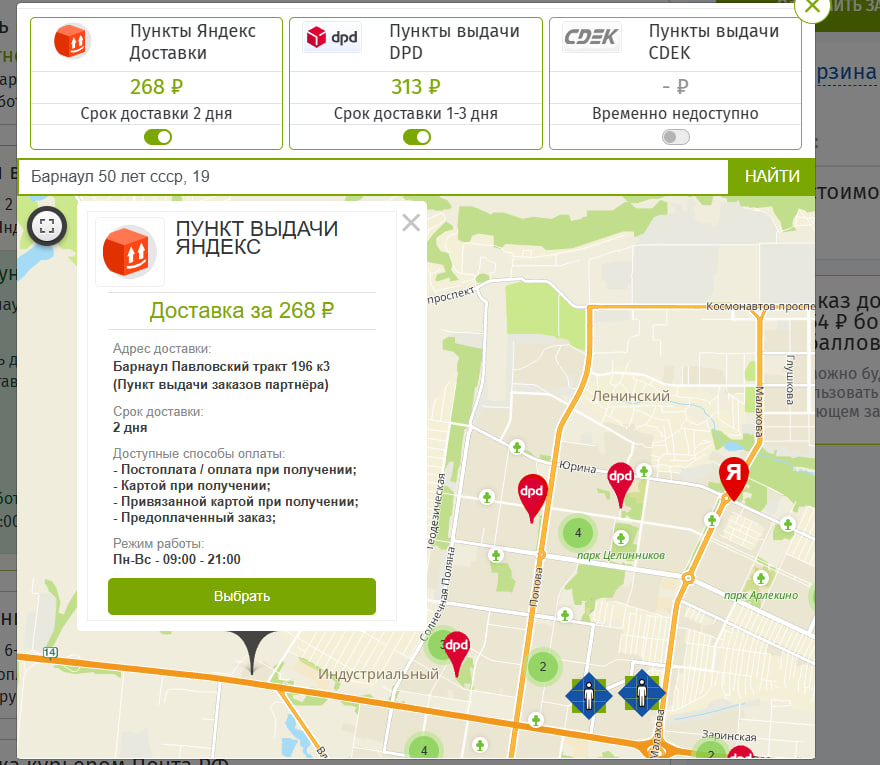This screenshot has height=765, width=880.
Task: Disable the DPD pickup points switch
Action: click(x=417, y=137)
